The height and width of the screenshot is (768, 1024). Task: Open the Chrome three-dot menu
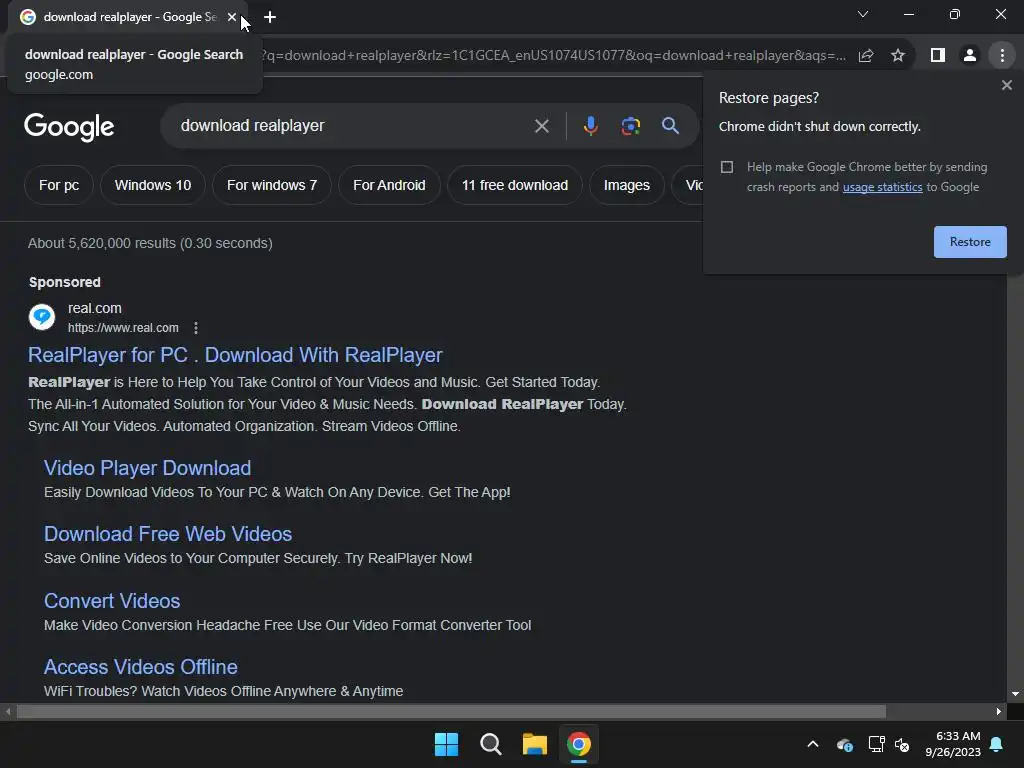tap(1002, 56)
